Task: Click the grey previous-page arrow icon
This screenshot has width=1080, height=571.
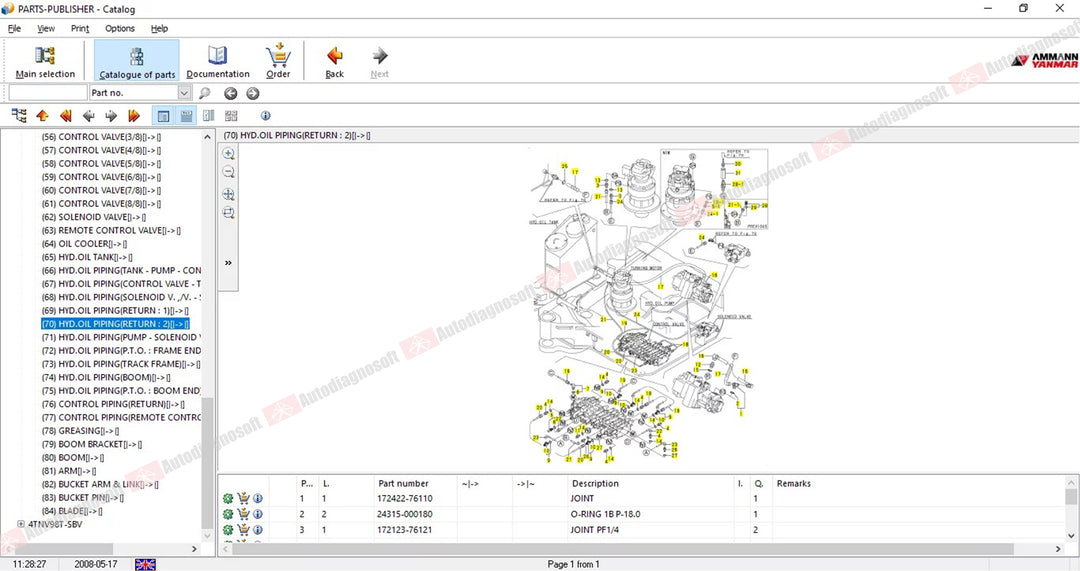Action: [89, 116]
